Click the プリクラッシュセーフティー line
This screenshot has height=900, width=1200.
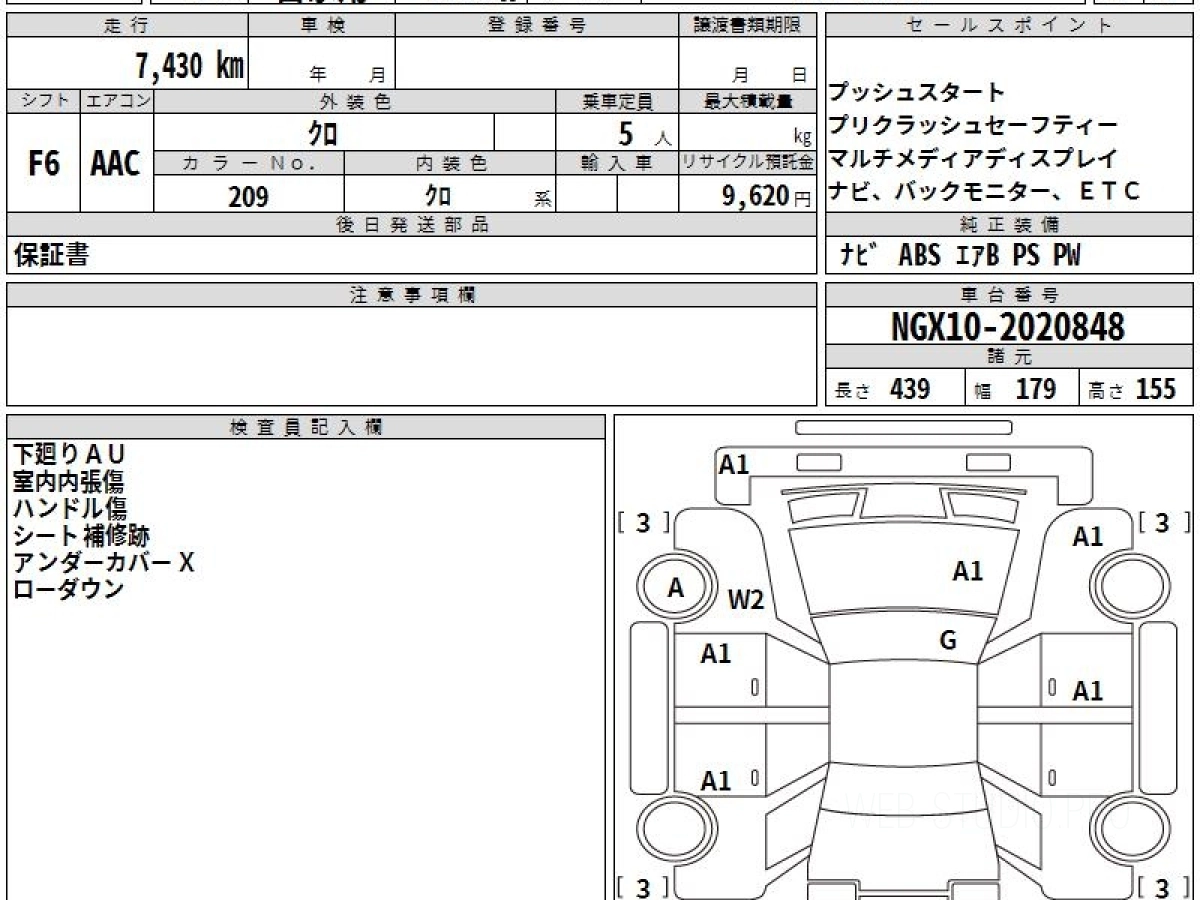pos(973,126)
